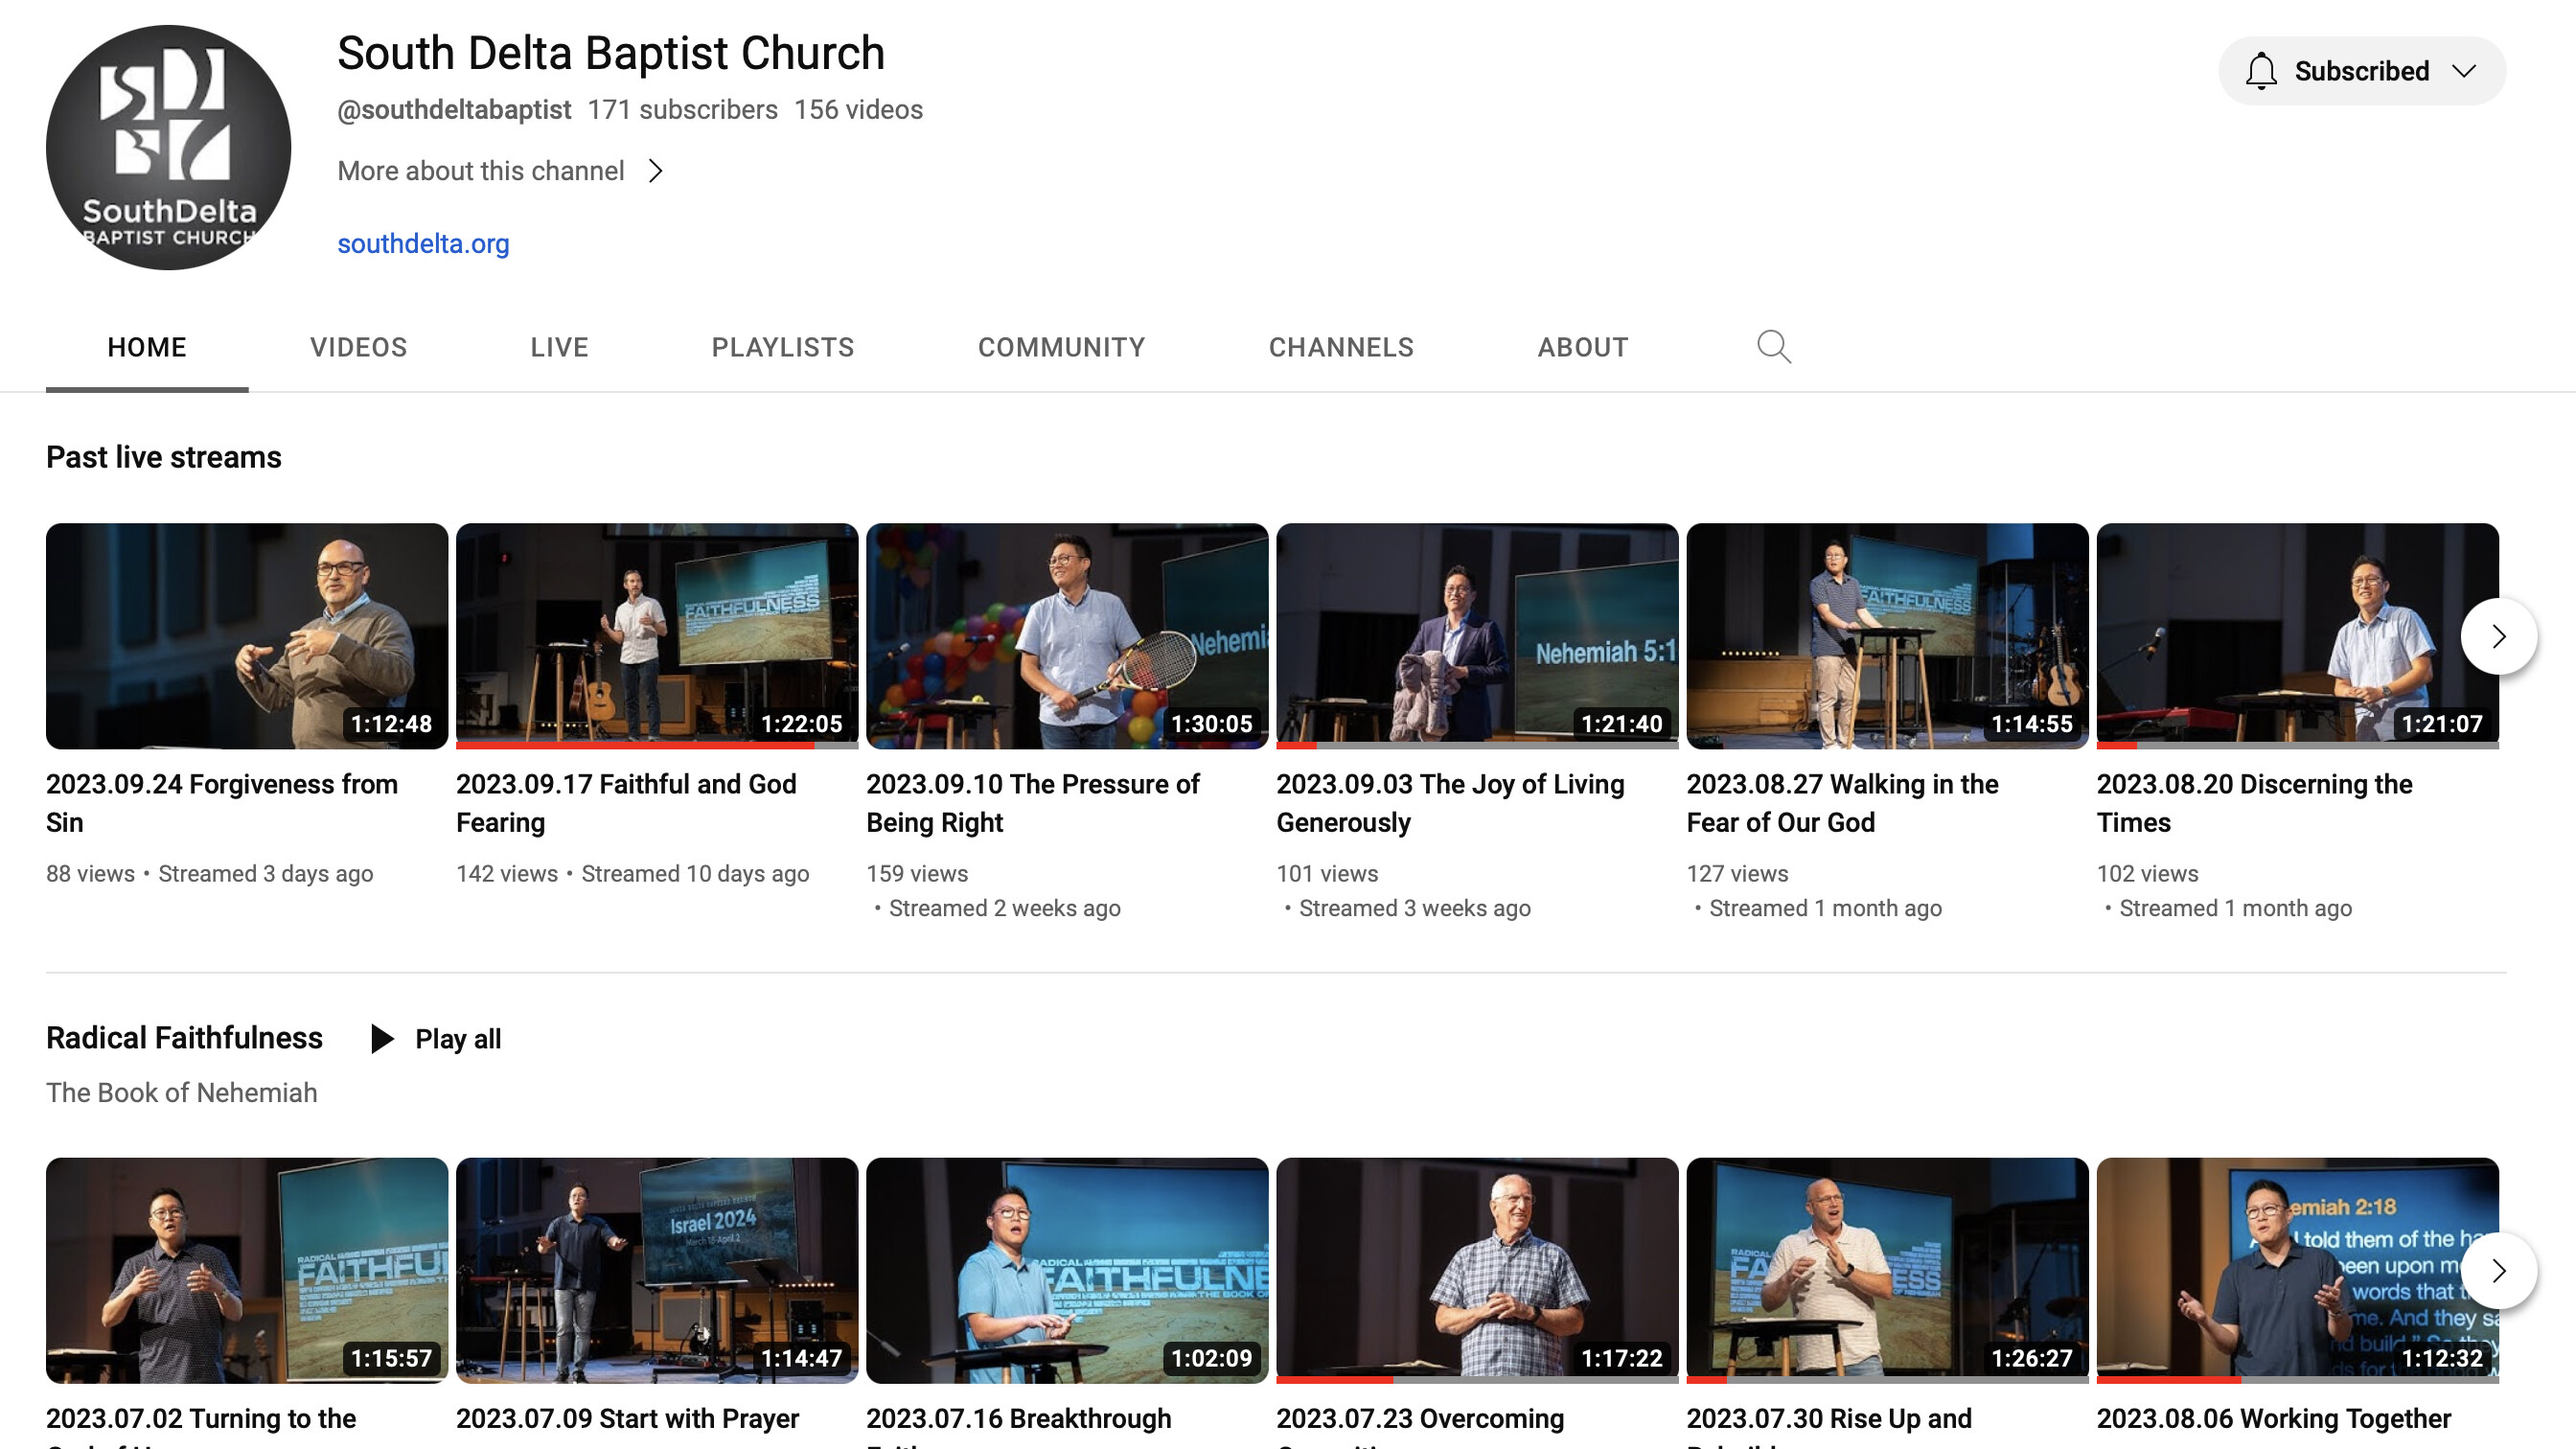This screenshot has width=2576, height=1449.
Task: Open Forgiveness from Sin video thumbnail
Action: point(247,636)
